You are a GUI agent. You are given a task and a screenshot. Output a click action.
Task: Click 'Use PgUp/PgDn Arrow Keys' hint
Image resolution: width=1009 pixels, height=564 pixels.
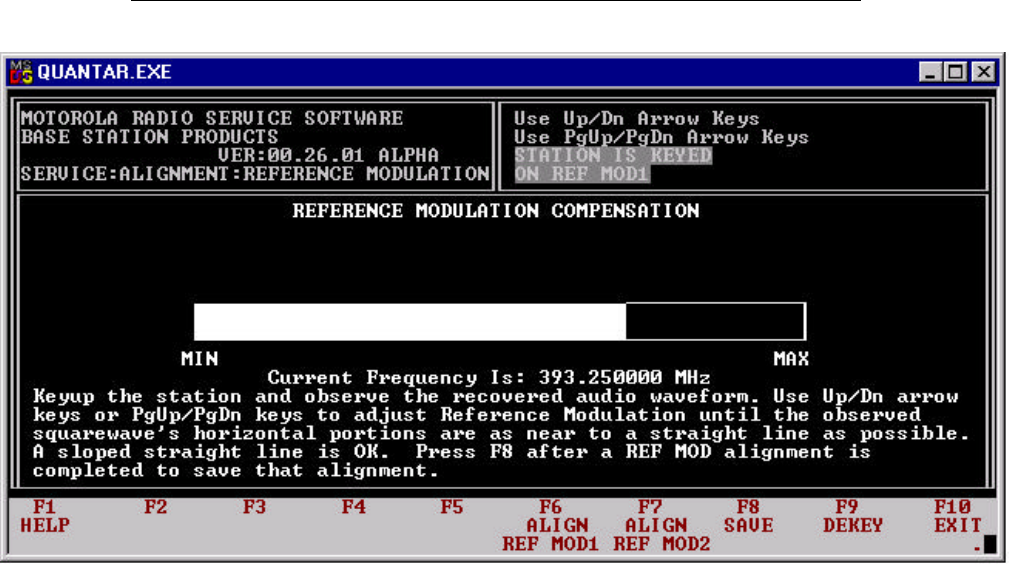click(661, 137)
